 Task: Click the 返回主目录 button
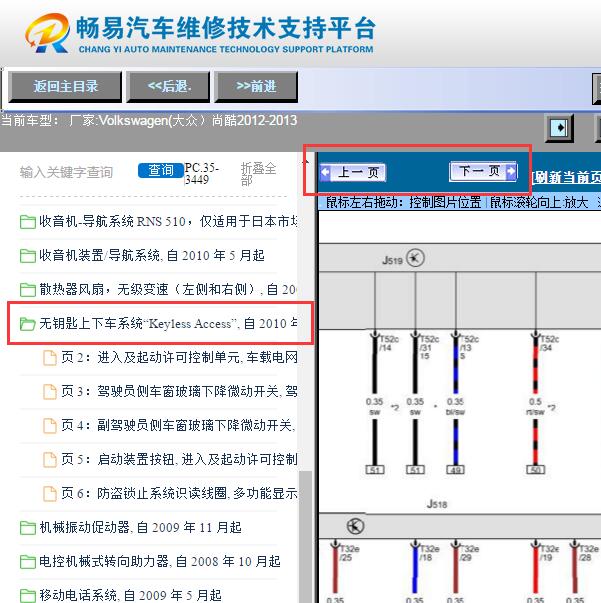[65, 87]
